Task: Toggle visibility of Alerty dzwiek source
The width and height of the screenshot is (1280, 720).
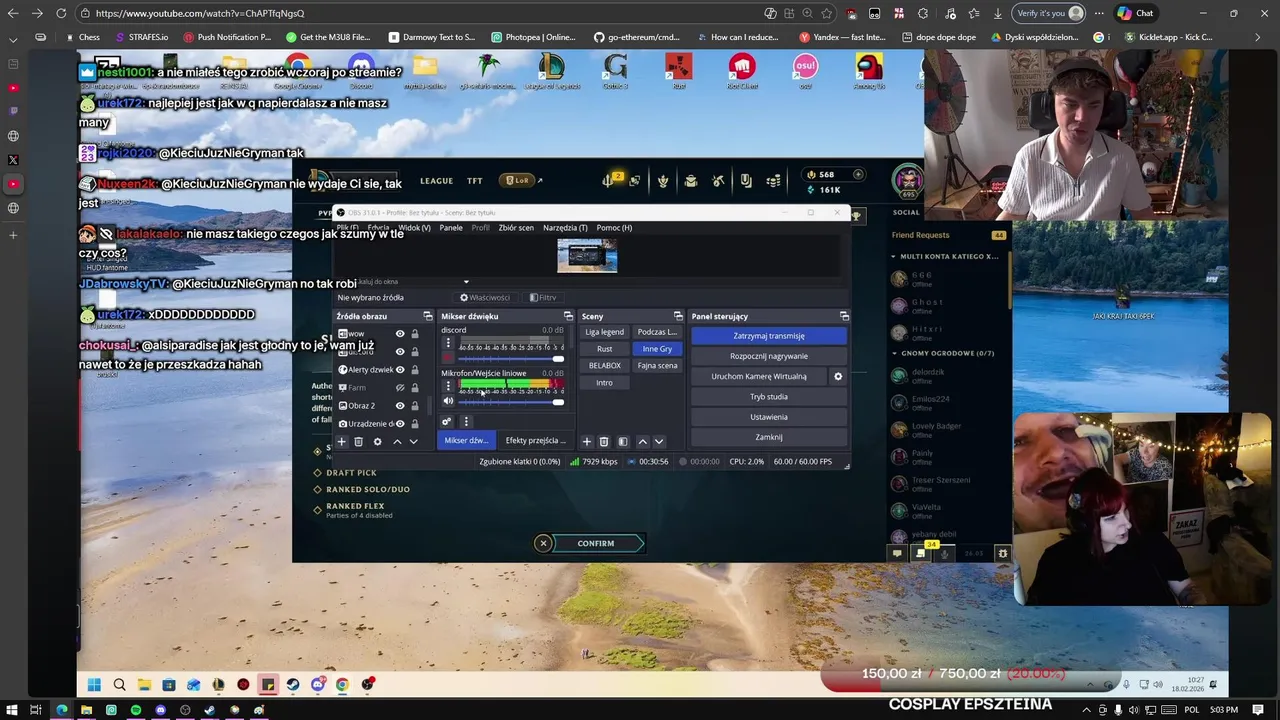Action: tap(400, 370)
